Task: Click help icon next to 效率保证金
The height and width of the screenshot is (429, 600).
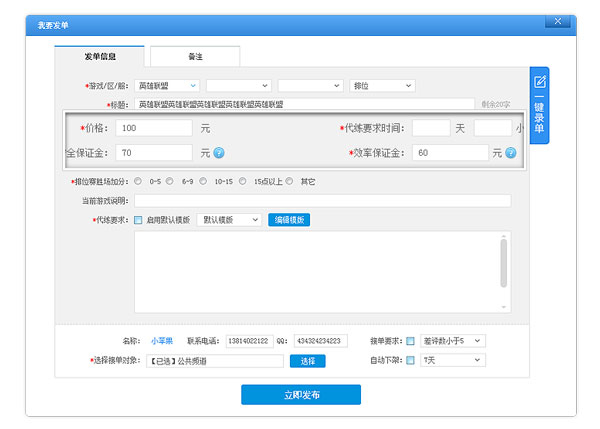Action: (510, 153)
